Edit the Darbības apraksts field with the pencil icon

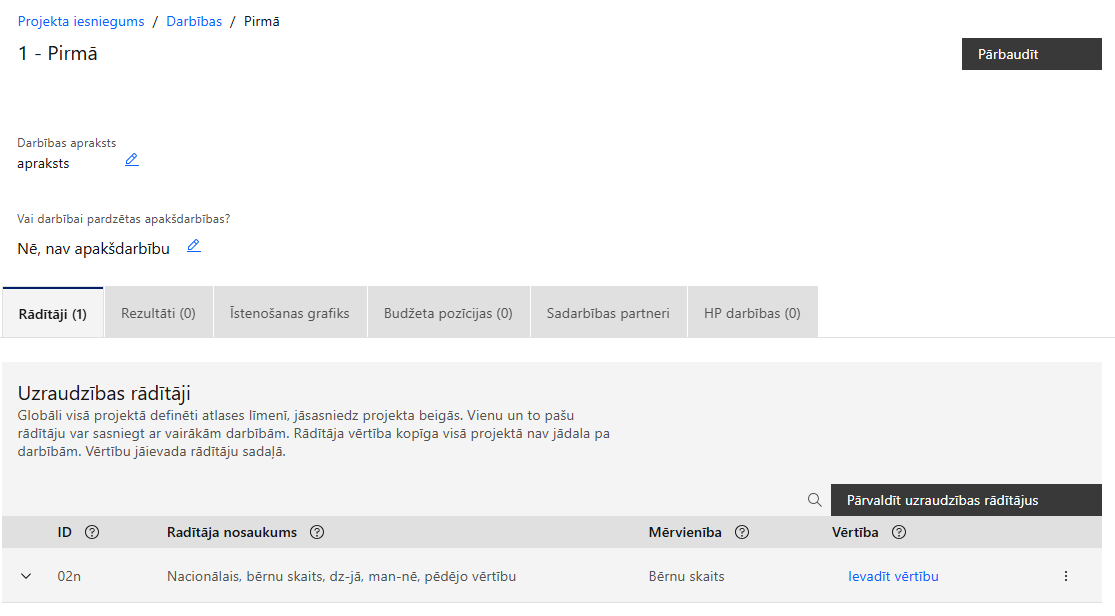point(132,160)
